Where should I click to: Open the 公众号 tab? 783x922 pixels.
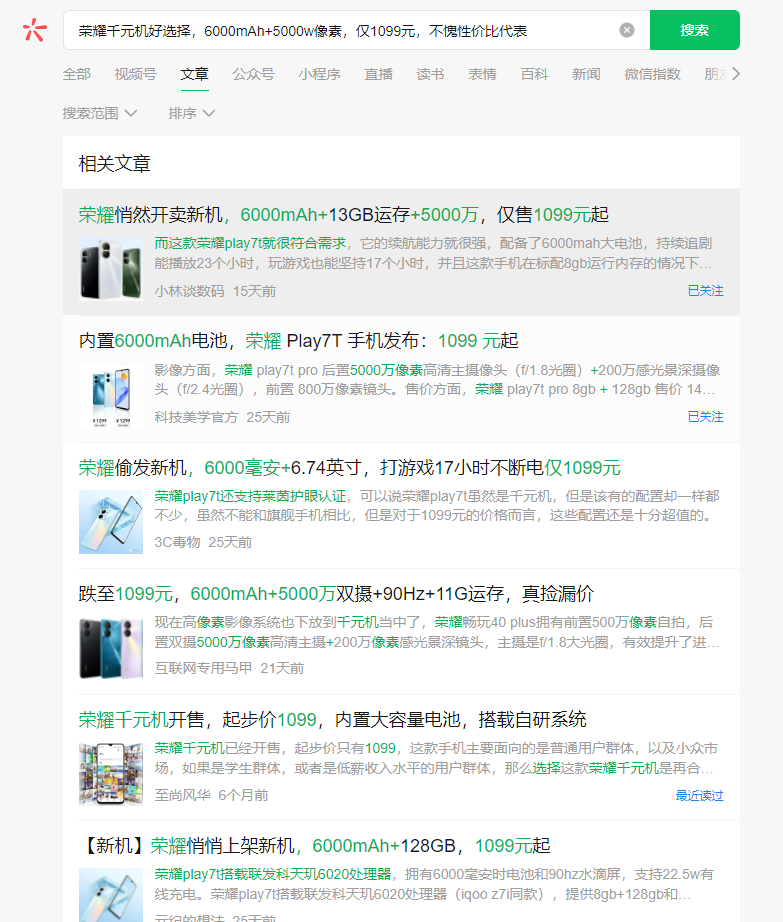[253, 74]
